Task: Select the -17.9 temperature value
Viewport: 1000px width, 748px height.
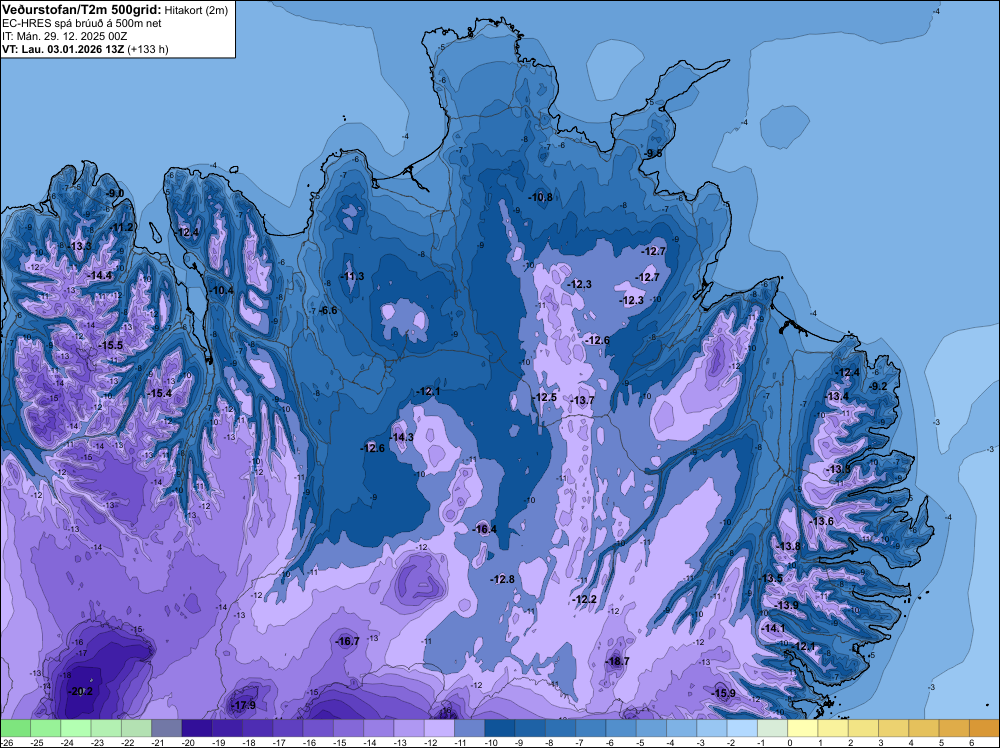Action: coord(243,705)
